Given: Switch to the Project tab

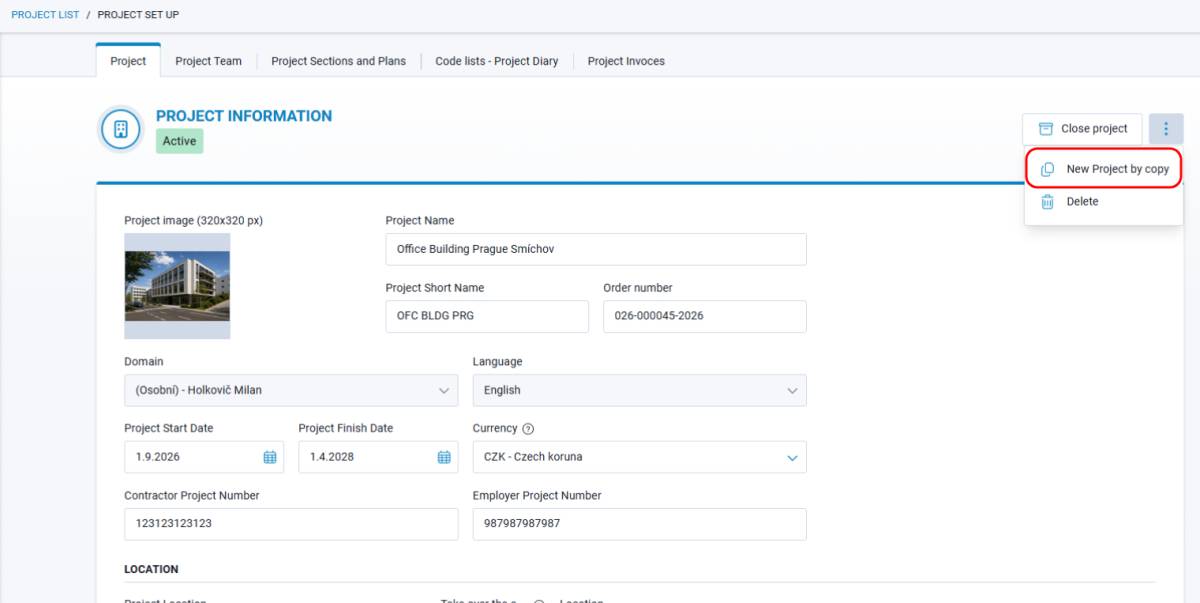Looking at the screenshot, I should click(x=128, y=61).
